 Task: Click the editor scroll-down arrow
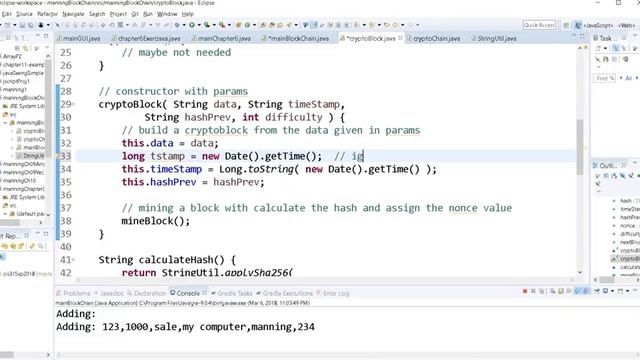[580, 272]
